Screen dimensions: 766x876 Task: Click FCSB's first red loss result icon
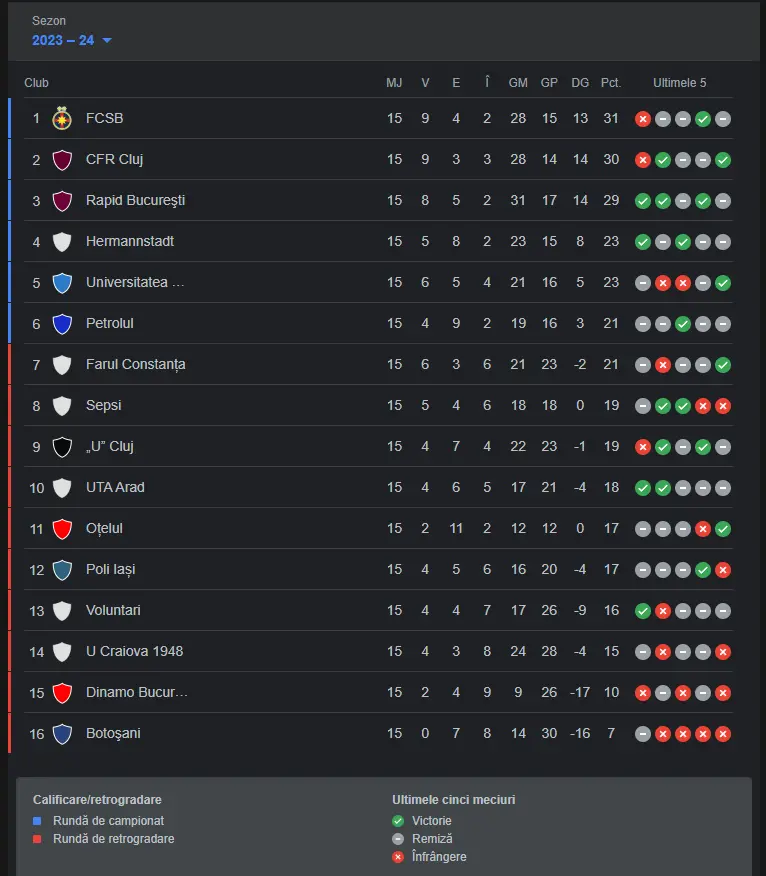pos(643,119)
